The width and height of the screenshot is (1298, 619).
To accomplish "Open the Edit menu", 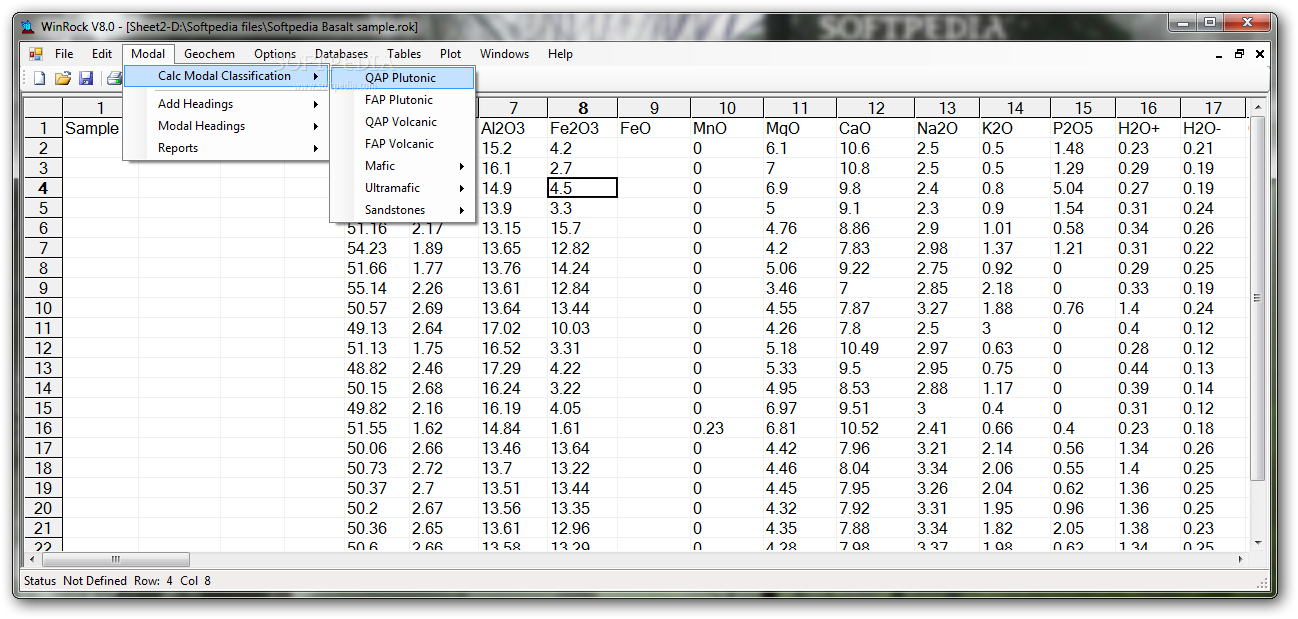I will [x=102, y=54].
